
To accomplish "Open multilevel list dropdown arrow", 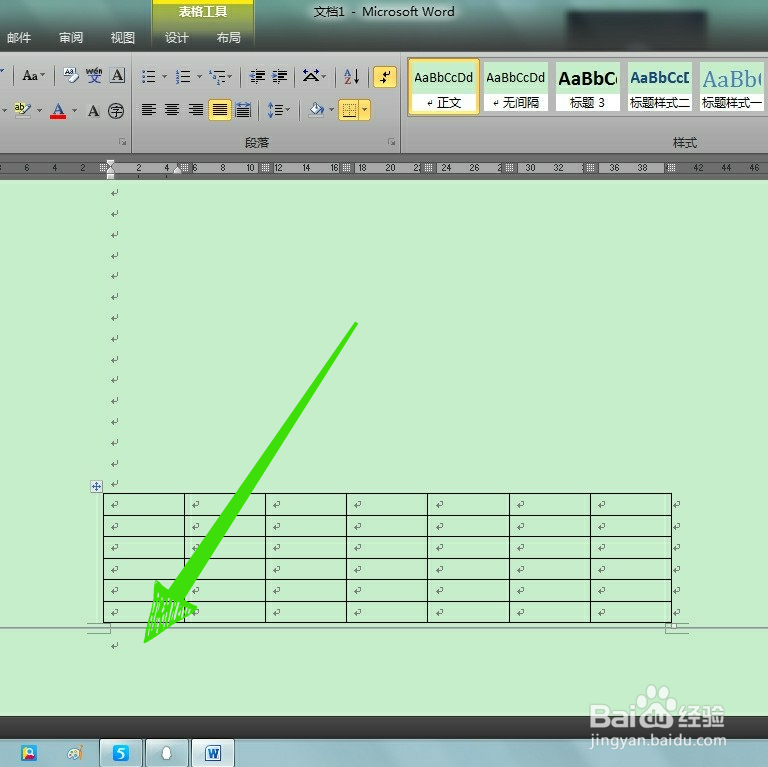I will pyautogui.click(x=230, y=76).
